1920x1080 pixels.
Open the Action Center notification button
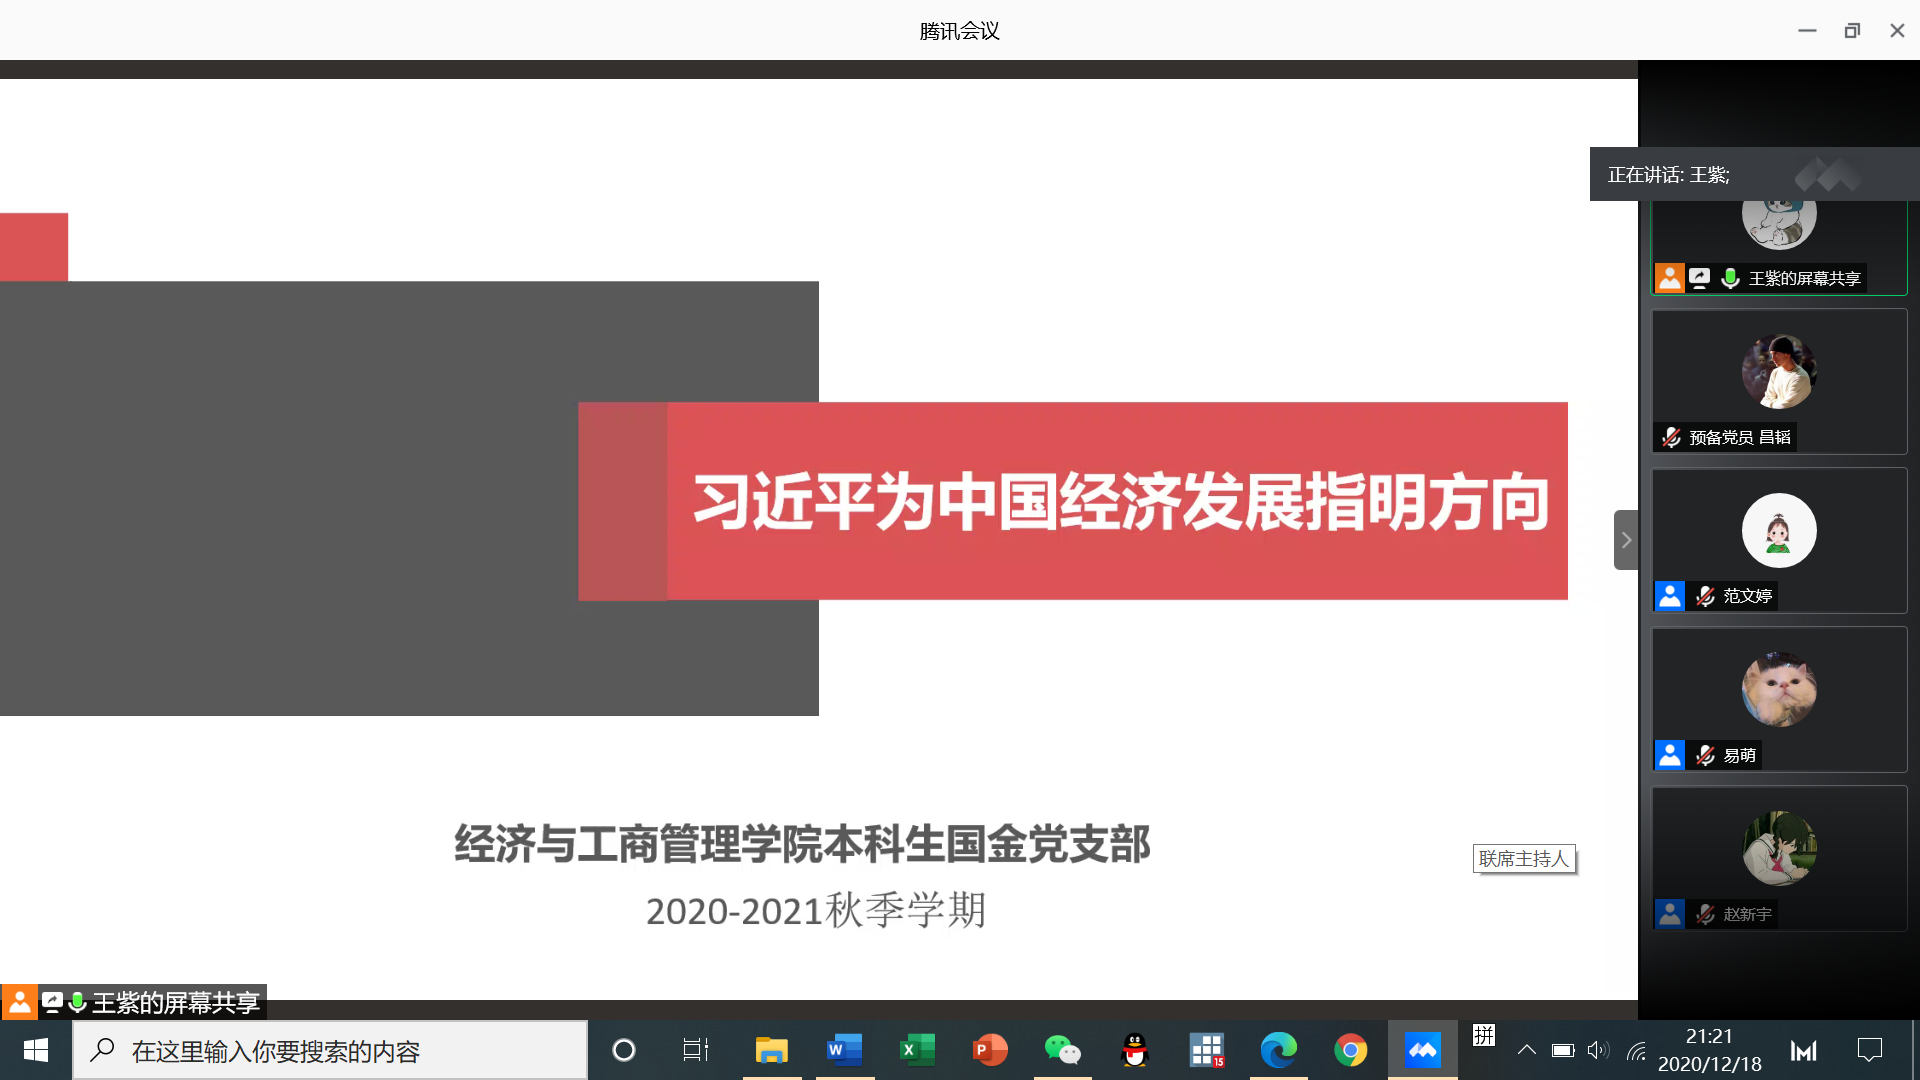(x=1870, y=1050)
